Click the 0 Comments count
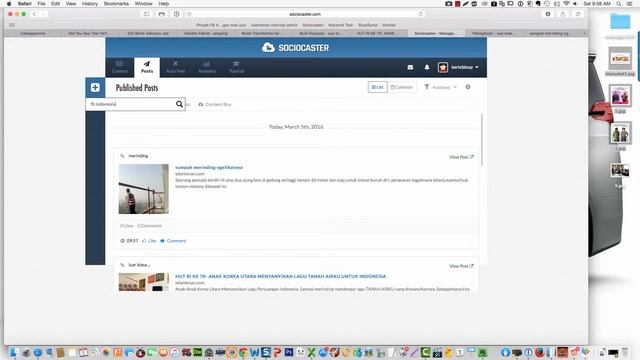The image size is (640, 360). (x=149, y=226)
